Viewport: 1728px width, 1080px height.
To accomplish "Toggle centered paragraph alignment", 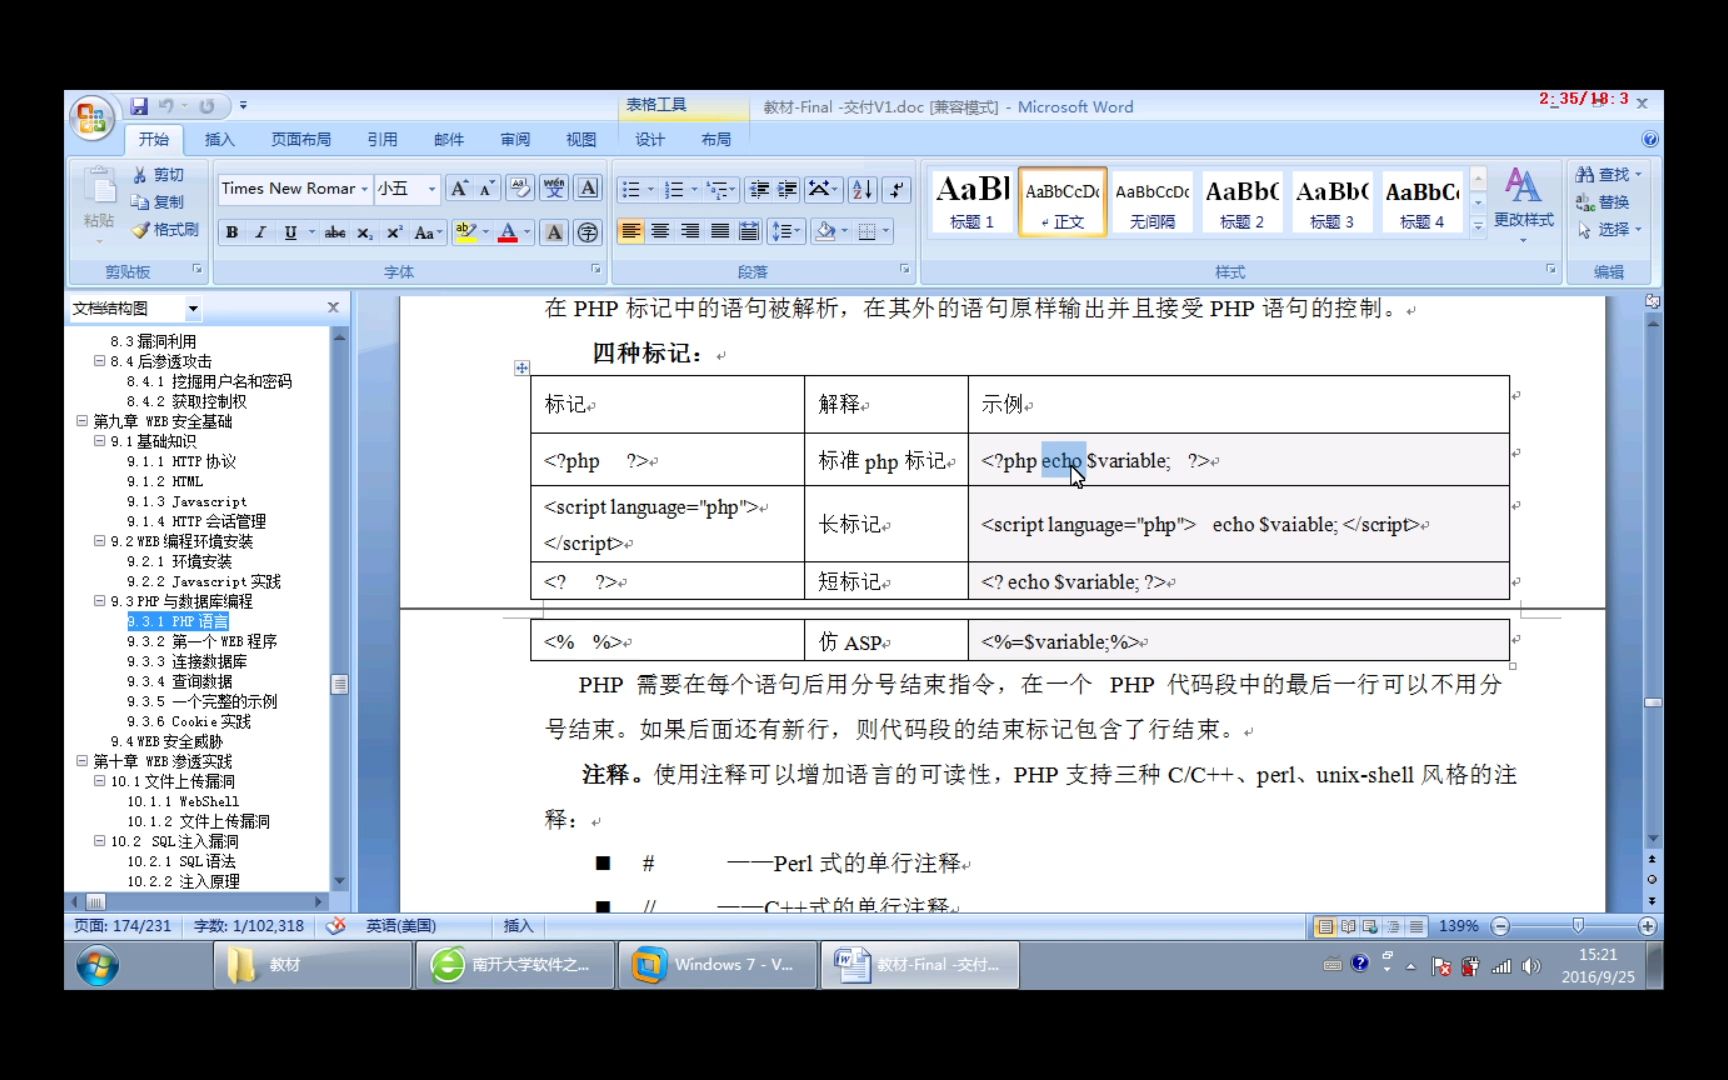I will tap(660, 231).
